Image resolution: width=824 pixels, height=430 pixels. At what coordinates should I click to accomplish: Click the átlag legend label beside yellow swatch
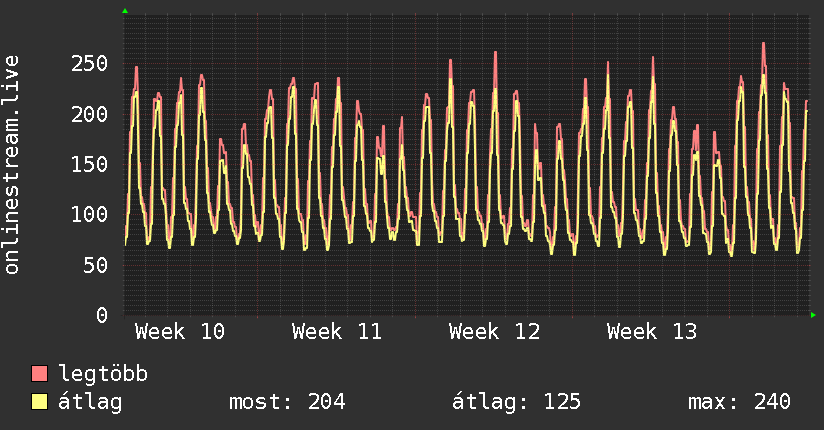tap(90, 402)
